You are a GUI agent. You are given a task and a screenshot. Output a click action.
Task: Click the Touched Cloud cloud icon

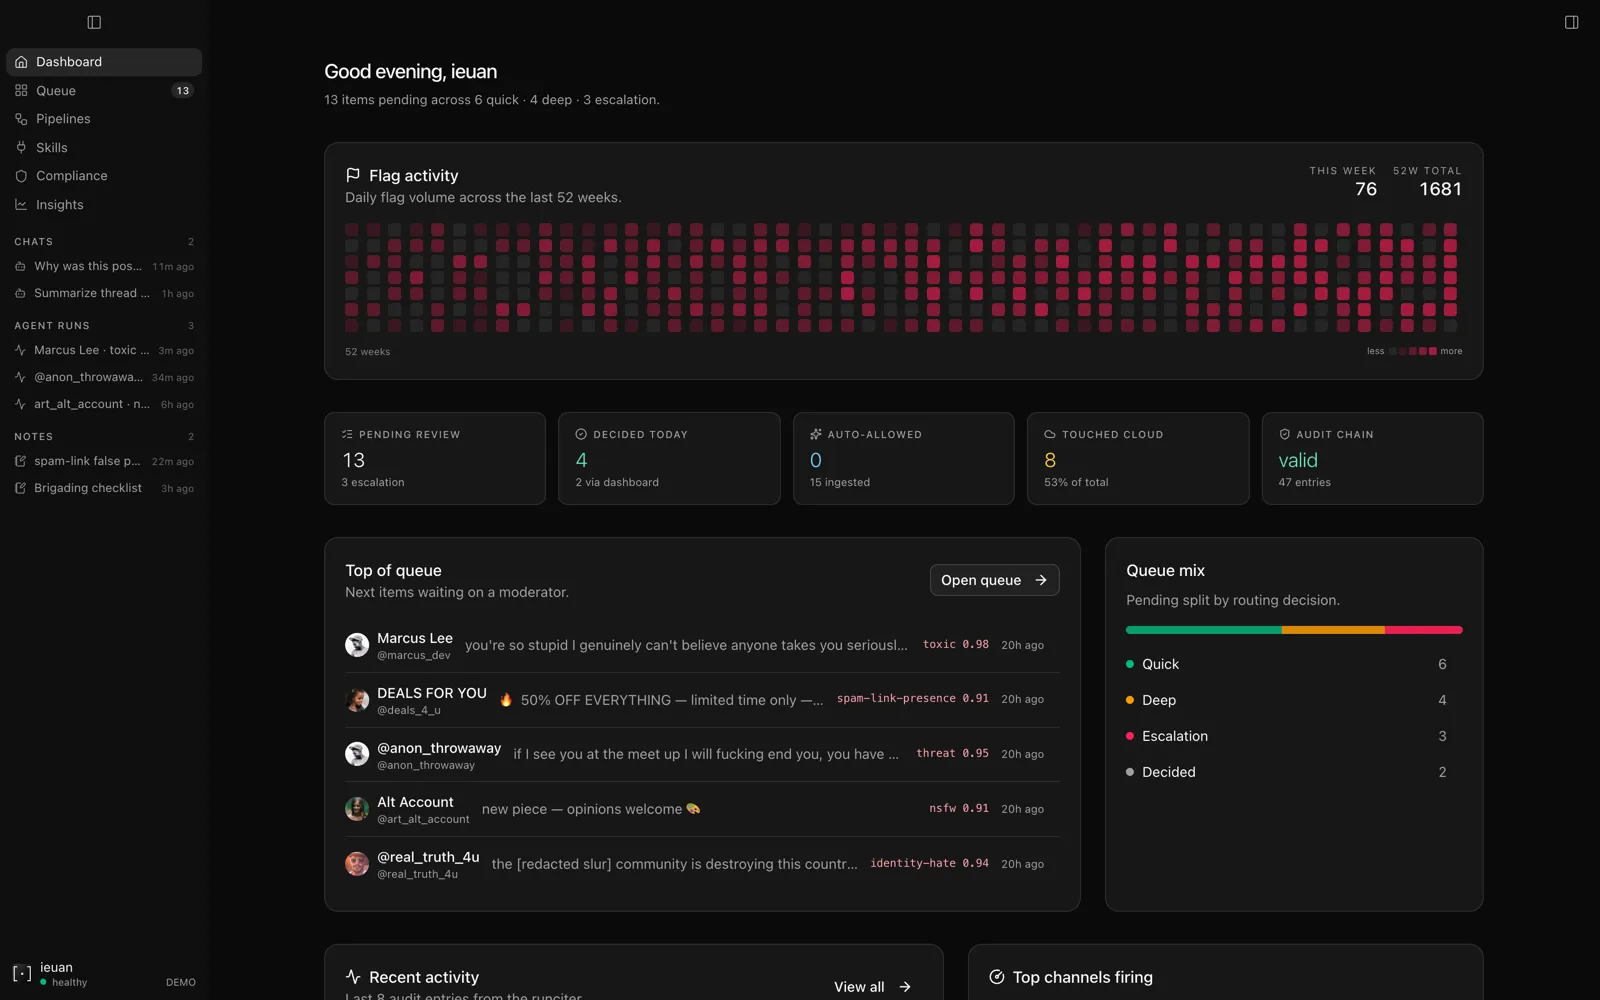[x=1050, y=435]
